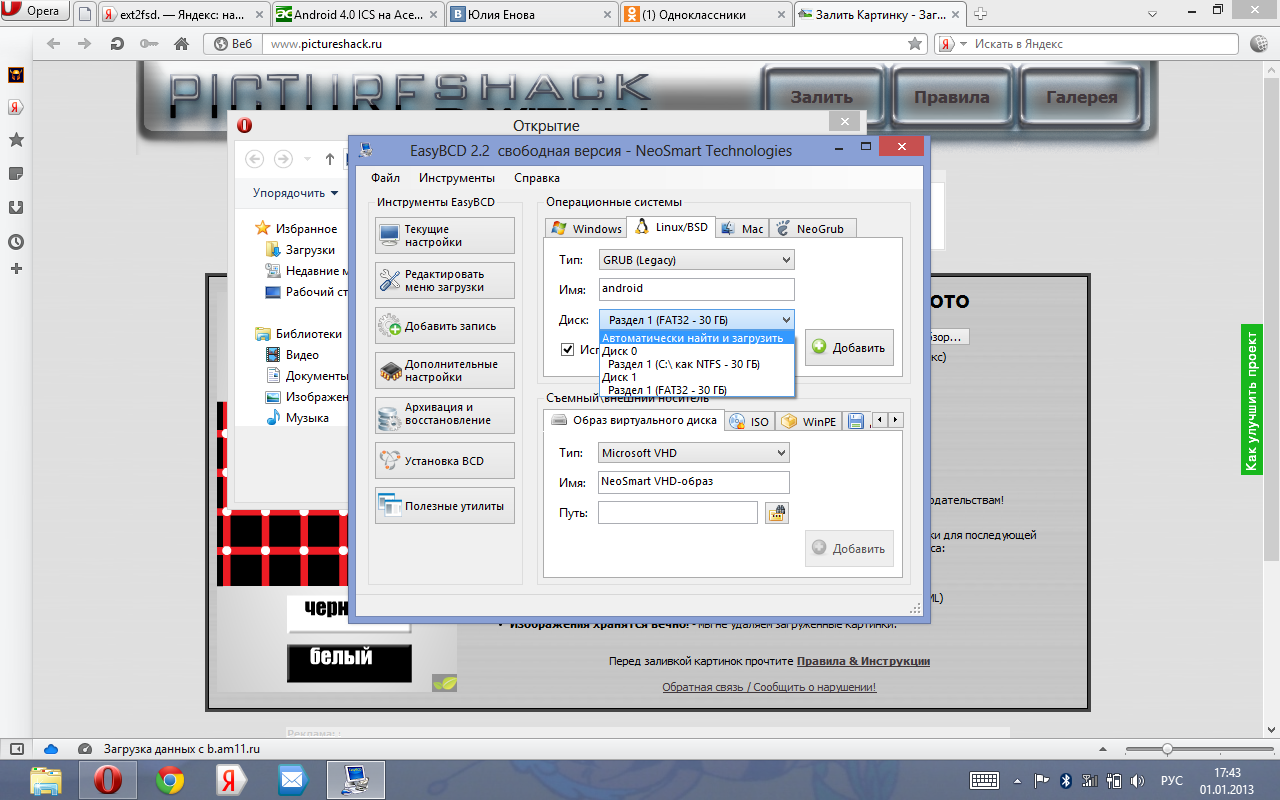Screen dimensions: 1280x800
Task: Open the Образ виртуального диска tab
Action: coord(634,420)
